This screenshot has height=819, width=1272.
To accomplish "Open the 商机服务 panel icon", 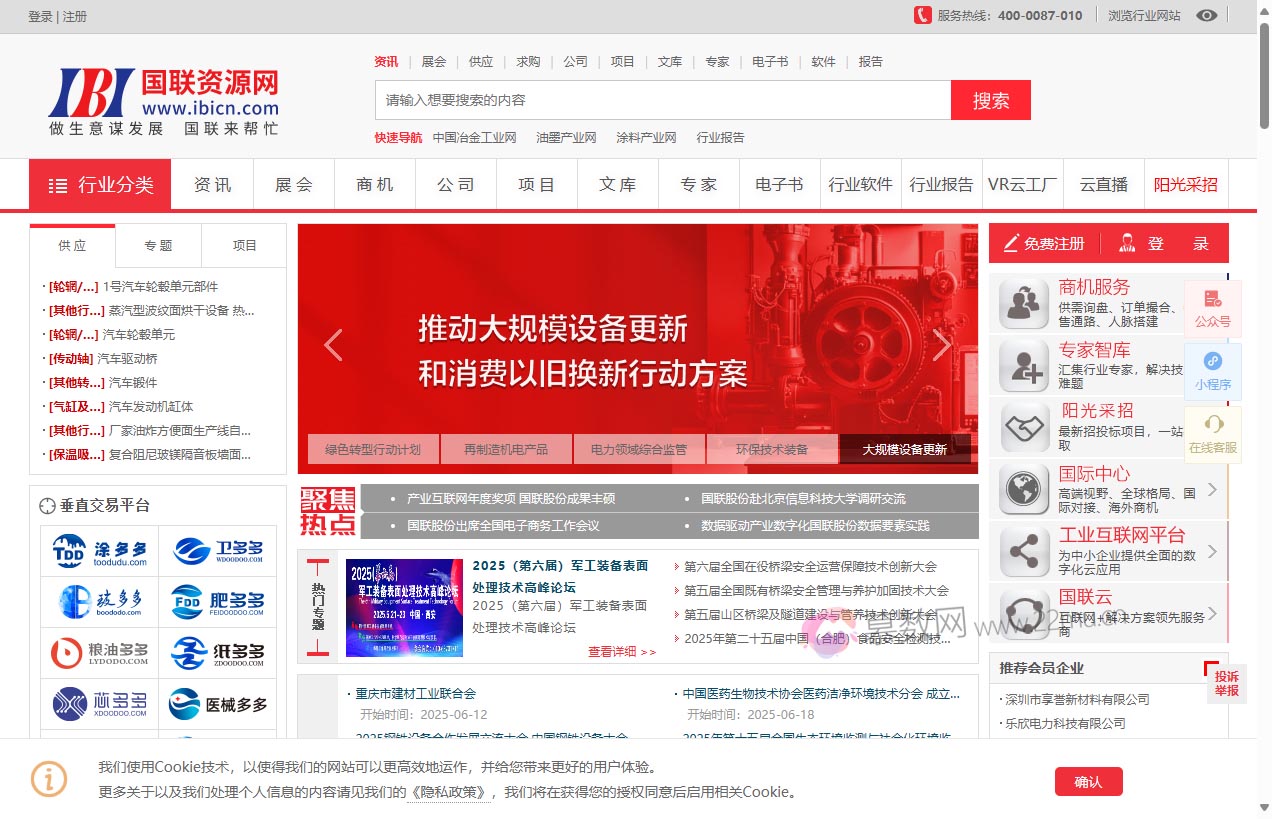I will pos(1021,303).
